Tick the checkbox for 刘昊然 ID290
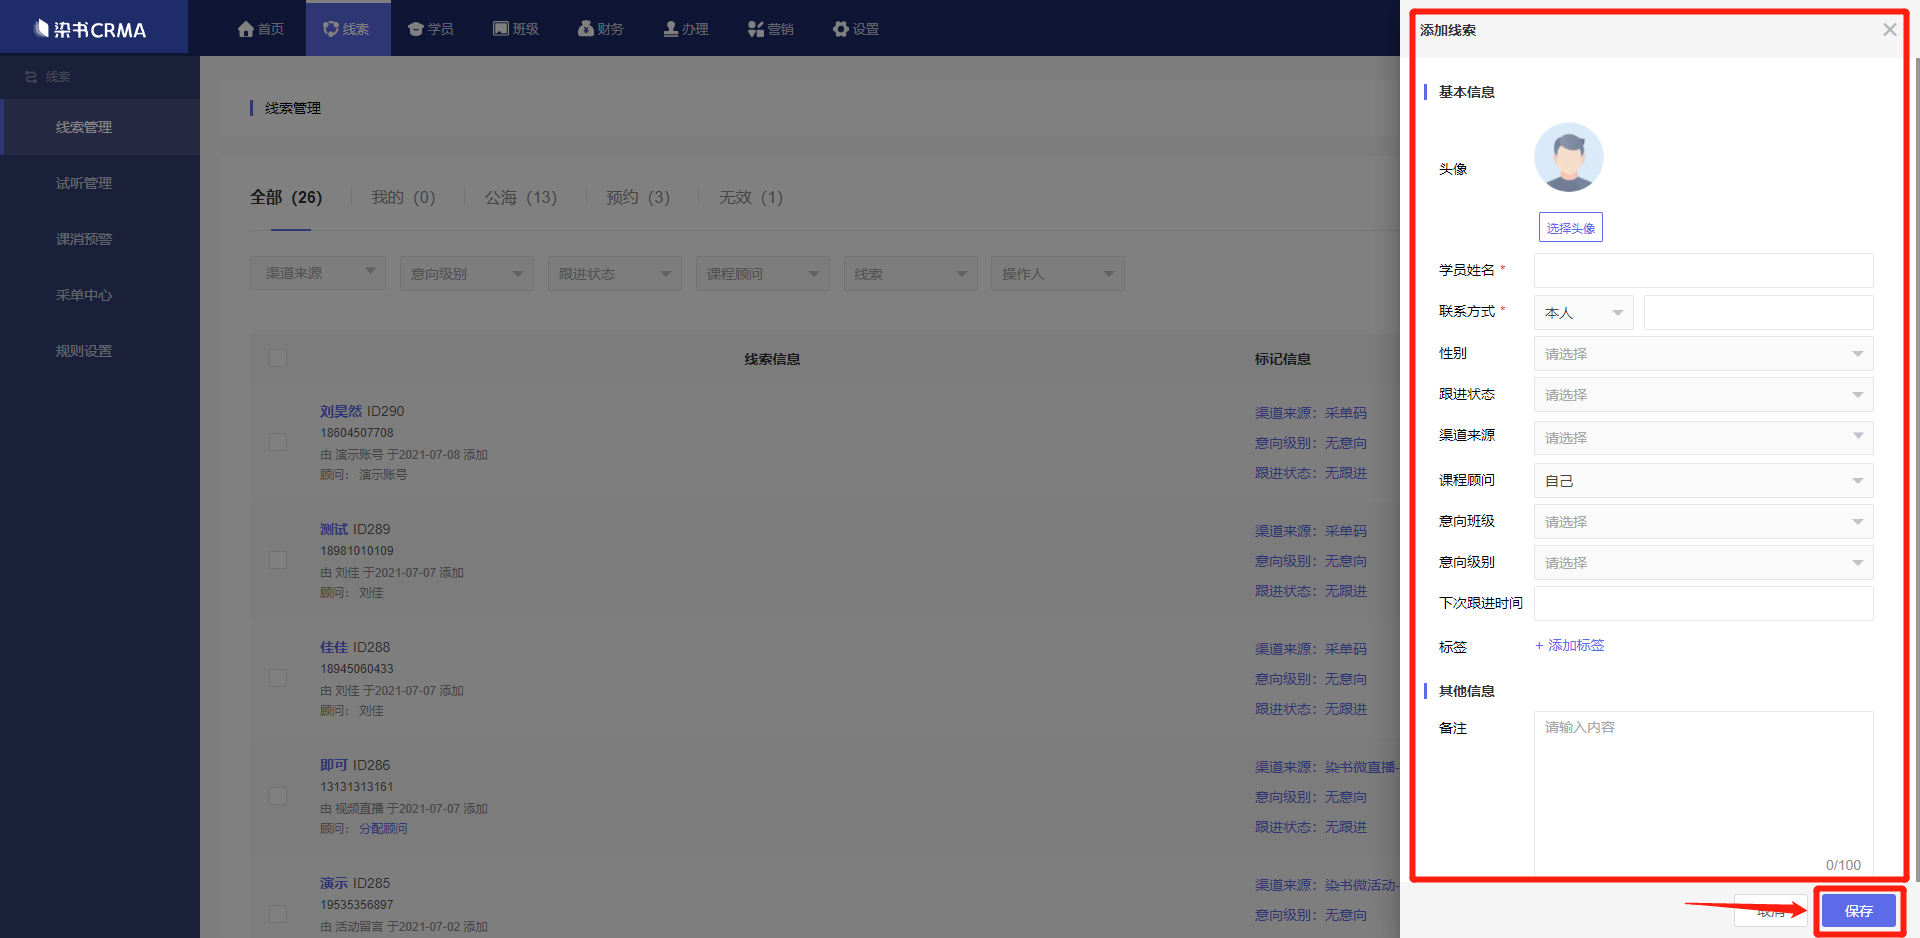Image resolution: width=1920 pixels, height=938 pixels. [x=278, y=442]
